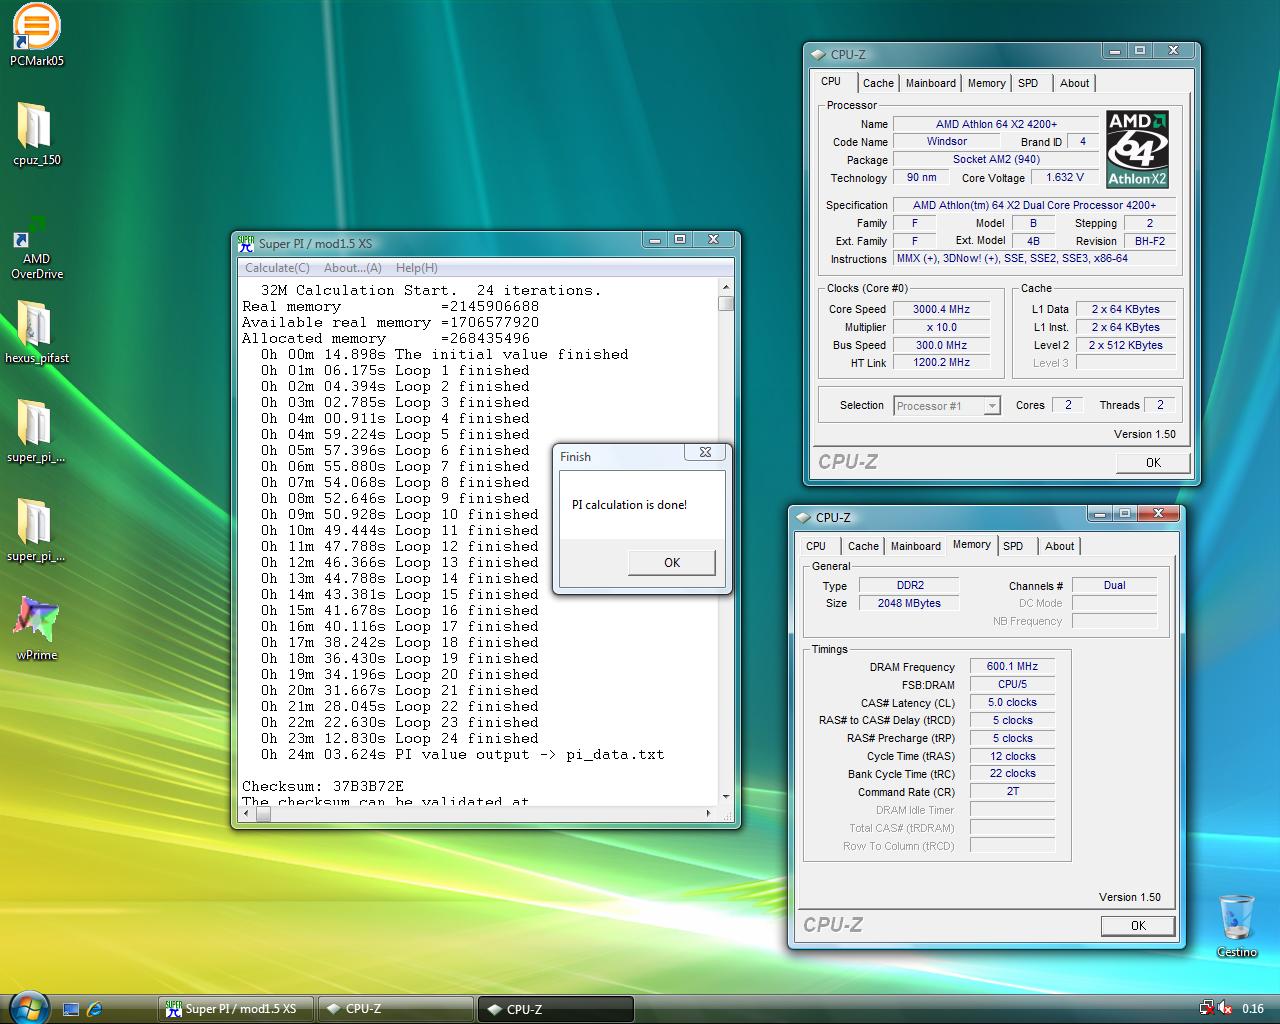Image resolution: width=1280 pixels, height=1024 pixels.
Task: Click the Super PI vertical scrollbar thumb
Action: [x=726, y=303]
